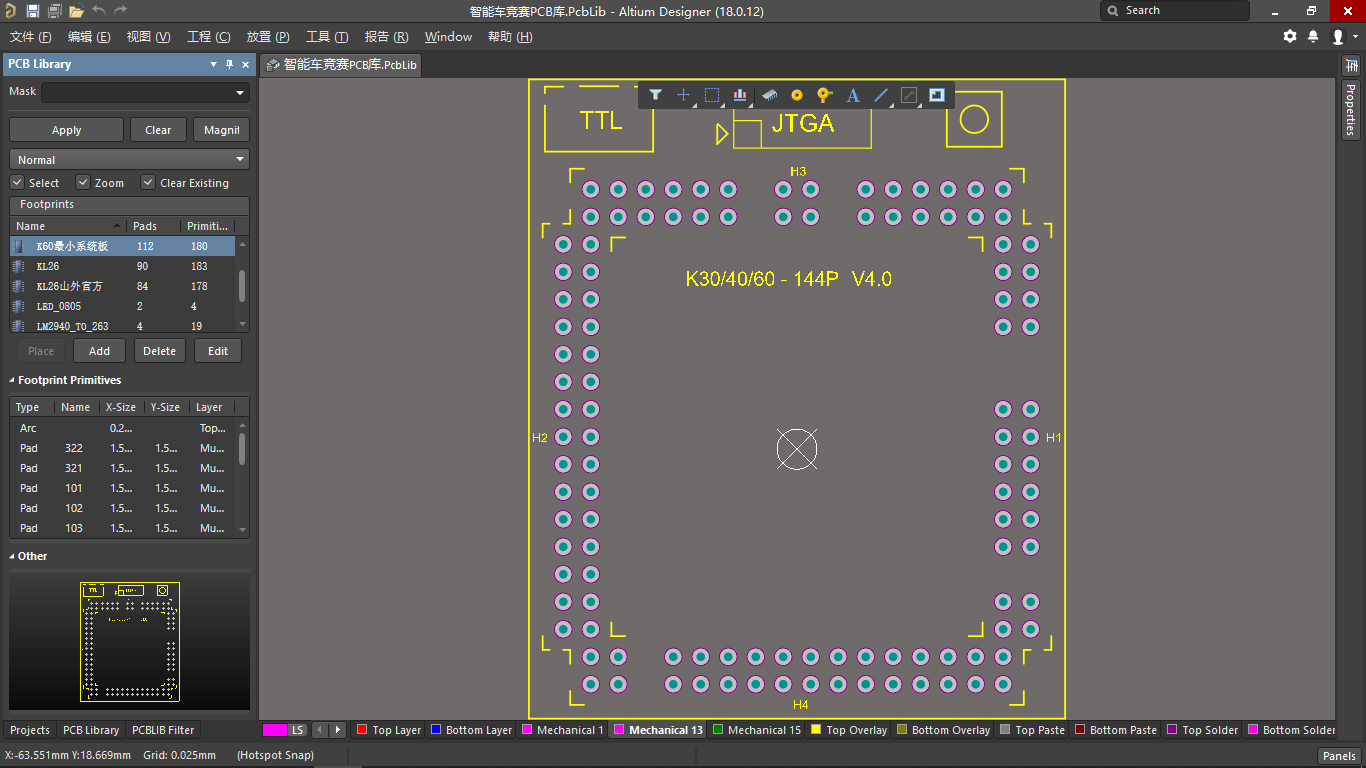The width and height of the screenshot is (1366, 768).
Task: Switch to the 智能车竞赛PCB库.PcbLib document tab
Action: coord(341,64)
